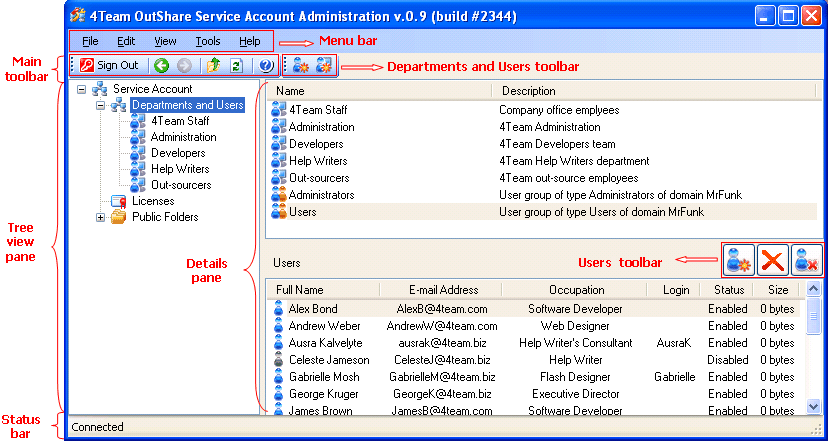Collapse the Departments and Users node
Viewport: 828px width, 441px height.
tap(100, 106)
